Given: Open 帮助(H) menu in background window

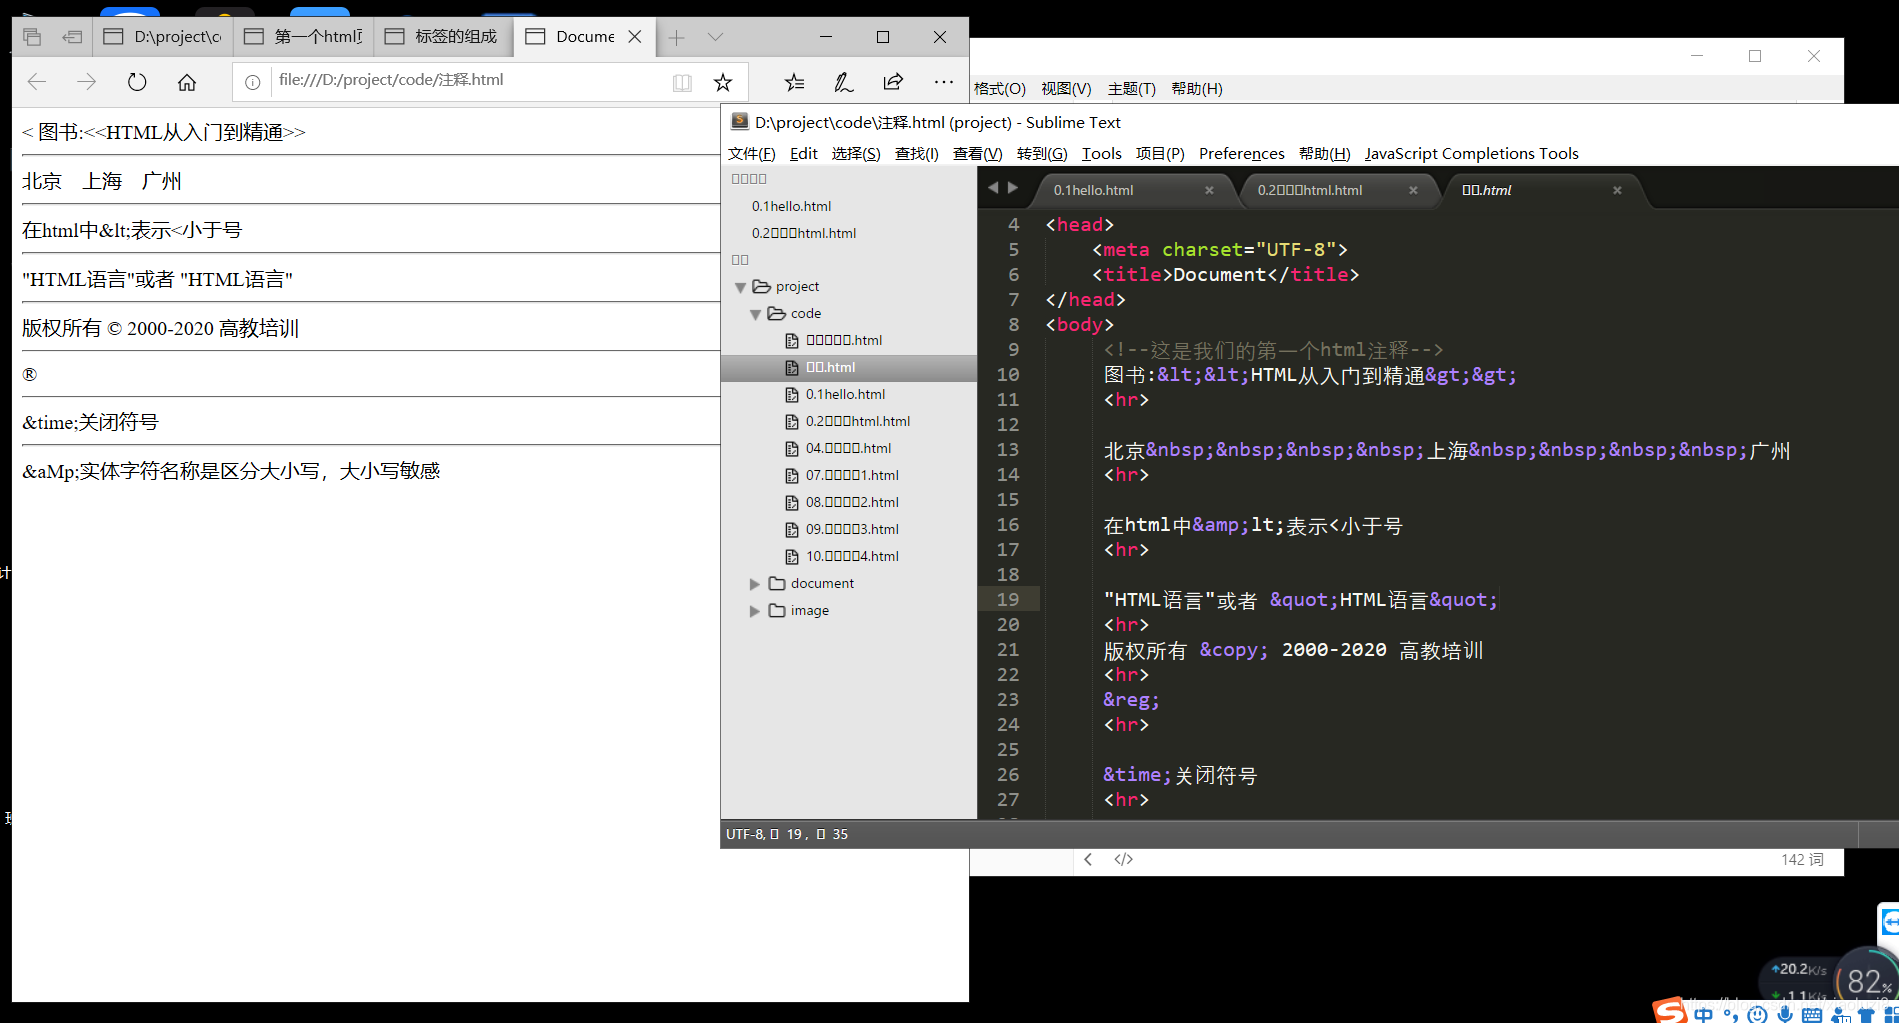Looking at the screenshot, I should click(1197, 88).
